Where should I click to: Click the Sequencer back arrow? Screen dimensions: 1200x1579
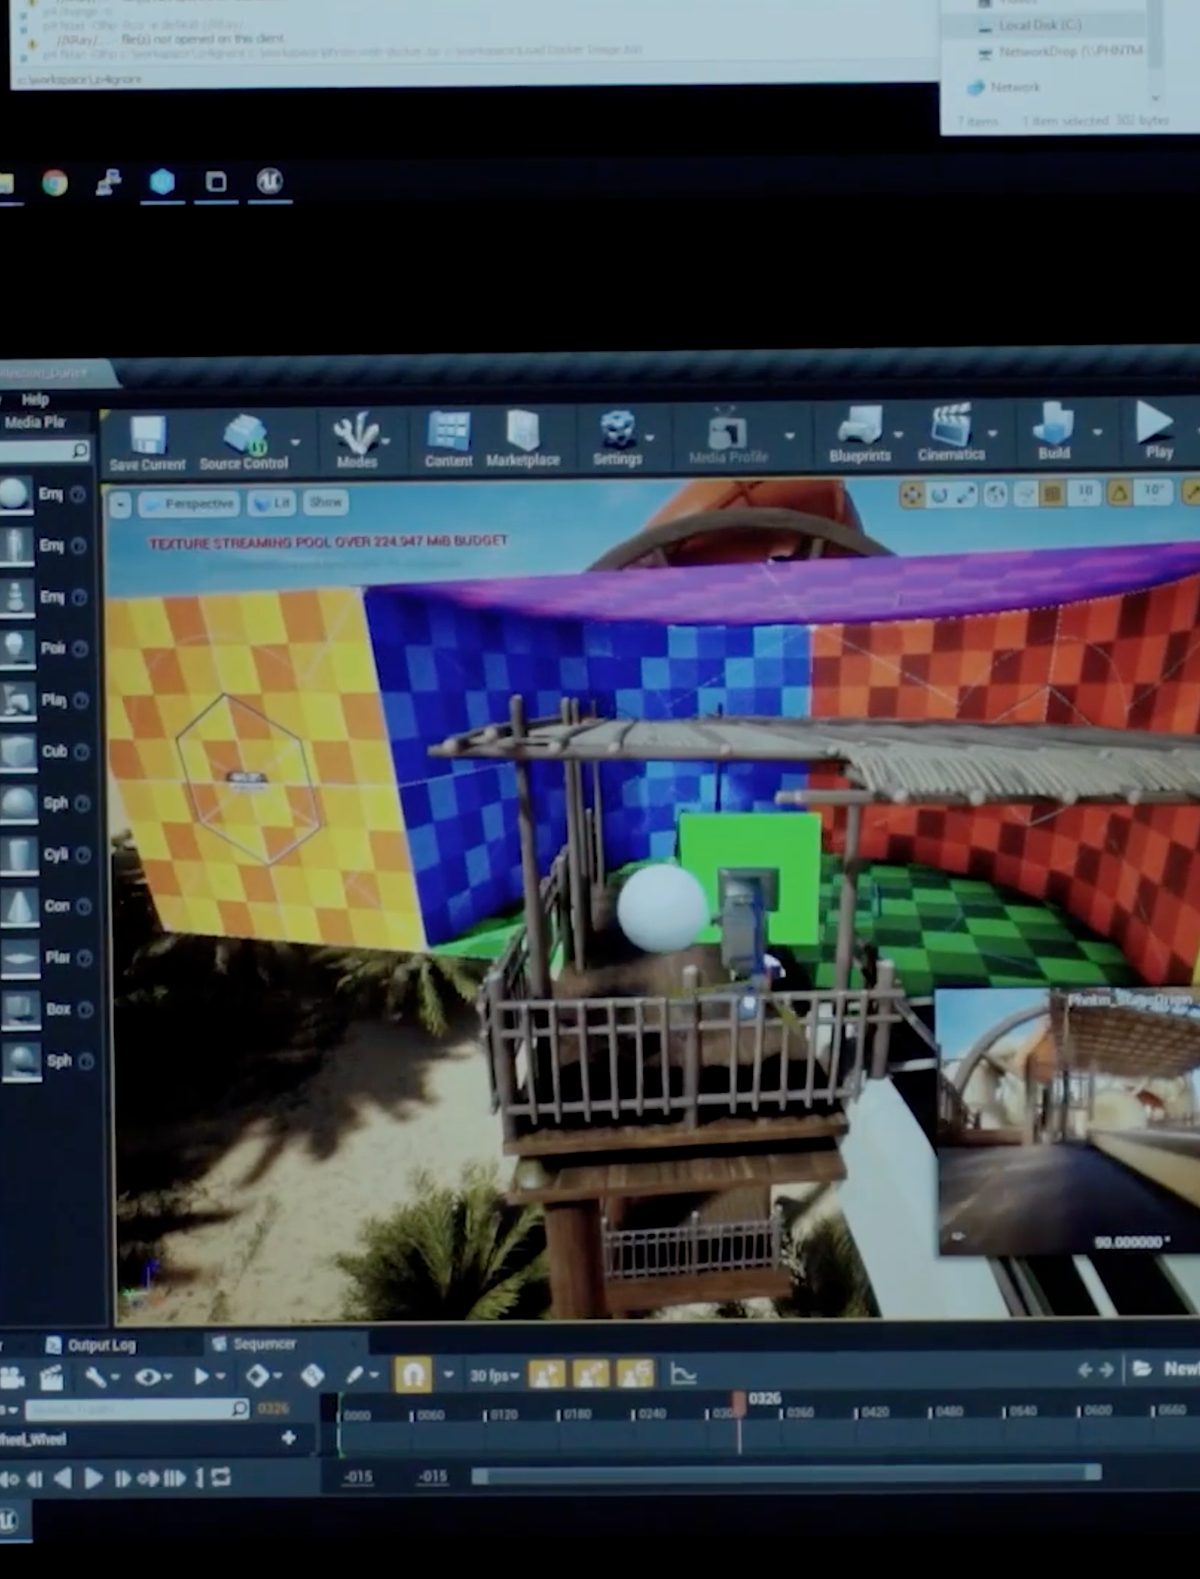(1085, 1370)
